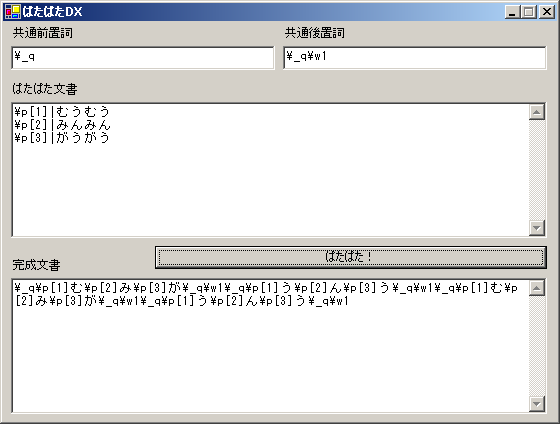Viewport: 560px width, 424px height.
Task: Click the 共通後置詞 label
Action: click(x=315, y=33)
